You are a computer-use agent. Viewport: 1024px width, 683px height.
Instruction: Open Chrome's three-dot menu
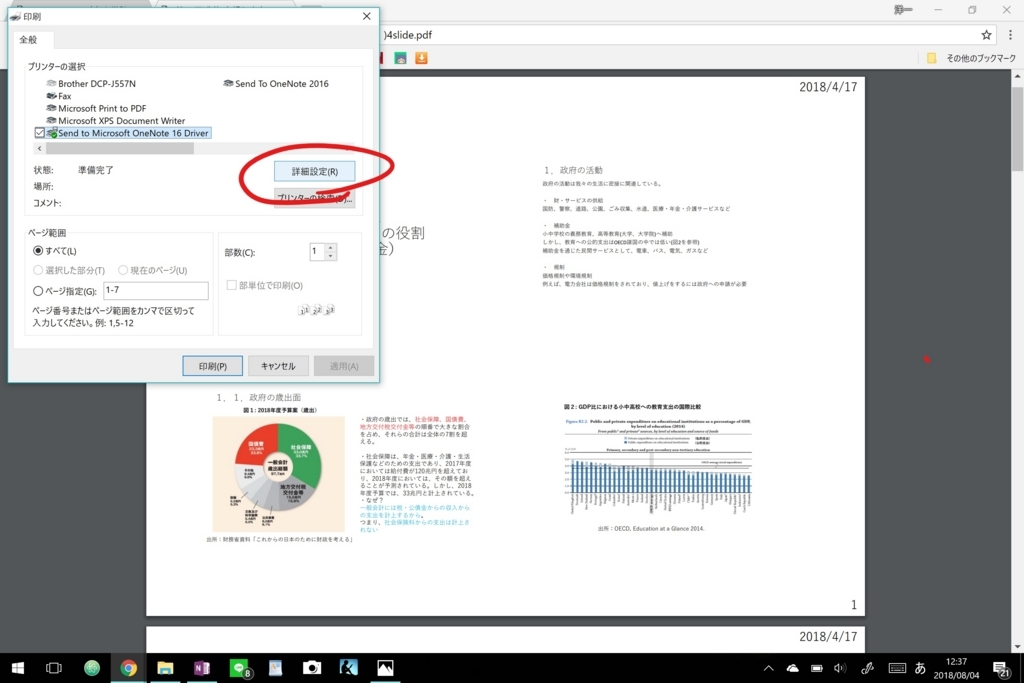[1008, 34]
